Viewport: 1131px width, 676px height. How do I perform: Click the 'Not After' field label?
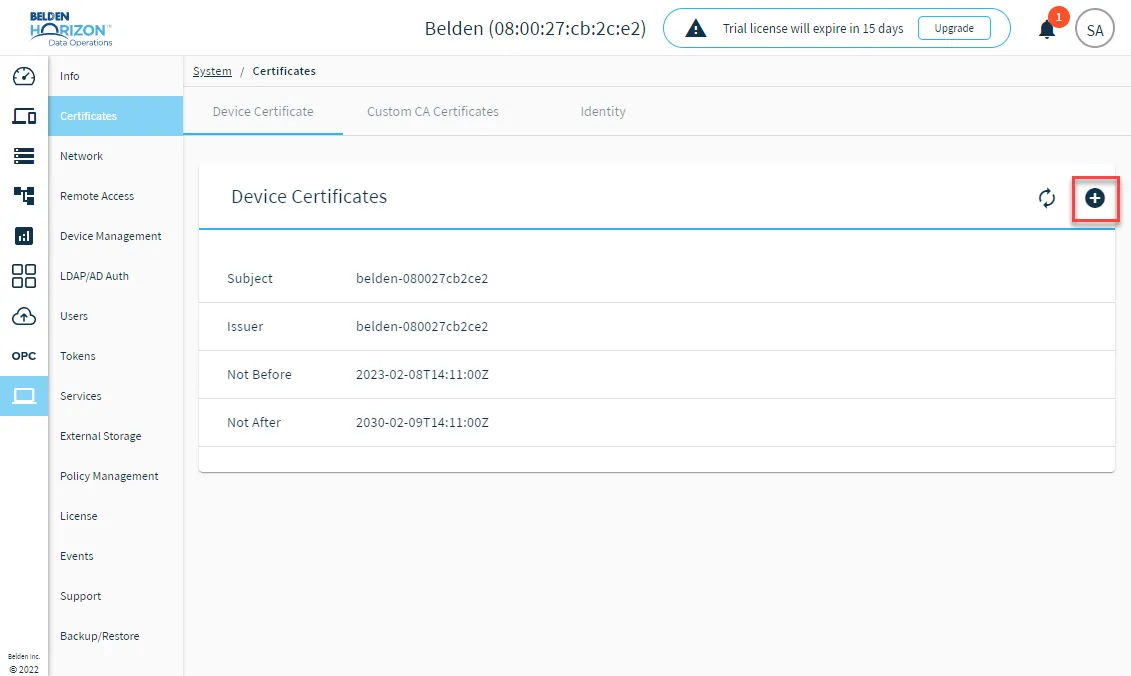click(x=254, y=422)
